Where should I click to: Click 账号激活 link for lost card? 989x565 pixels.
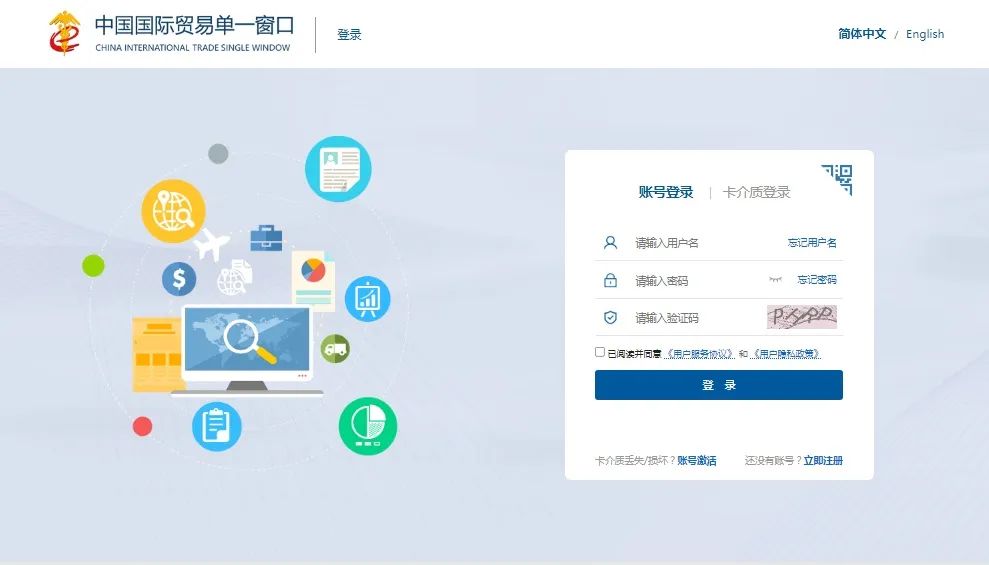pos(697,461)
